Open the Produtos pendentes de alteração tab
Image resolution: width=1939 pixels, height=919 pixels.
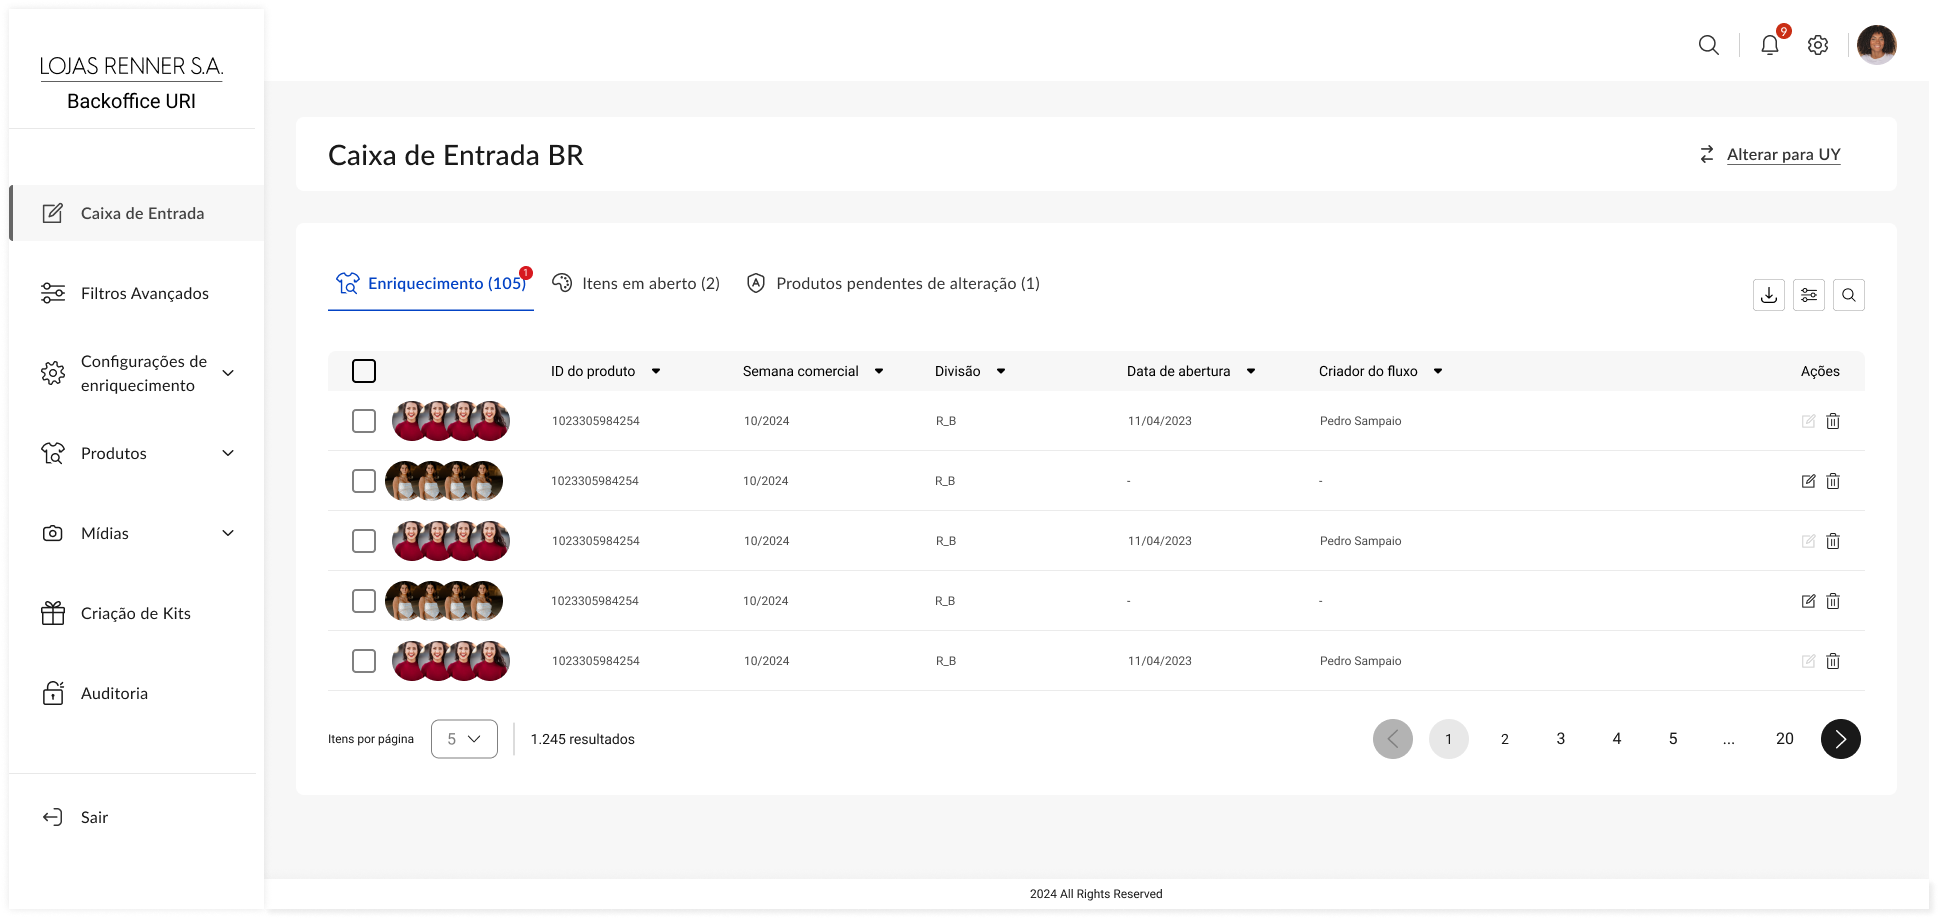pos(894,284)
